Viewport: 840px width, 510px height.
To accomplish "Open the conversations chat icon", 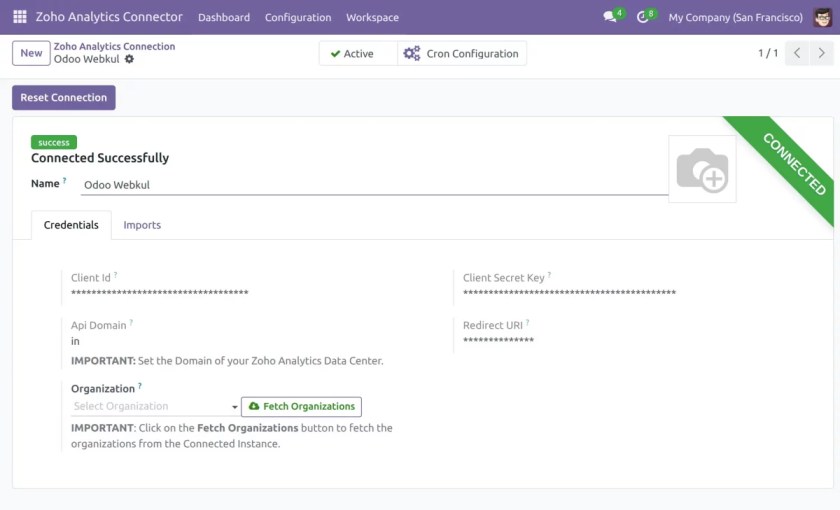I will click(x=610, y=17).
